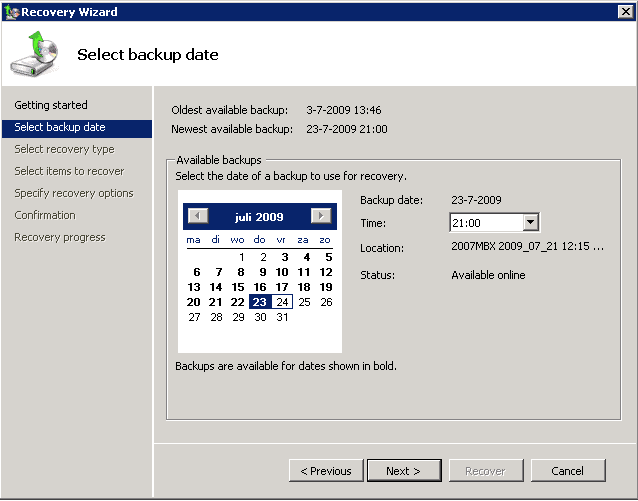The height and width of the screenshot is (501, 638).
Task: Click the 21:00 time field
Action: (x=486, y=223)
